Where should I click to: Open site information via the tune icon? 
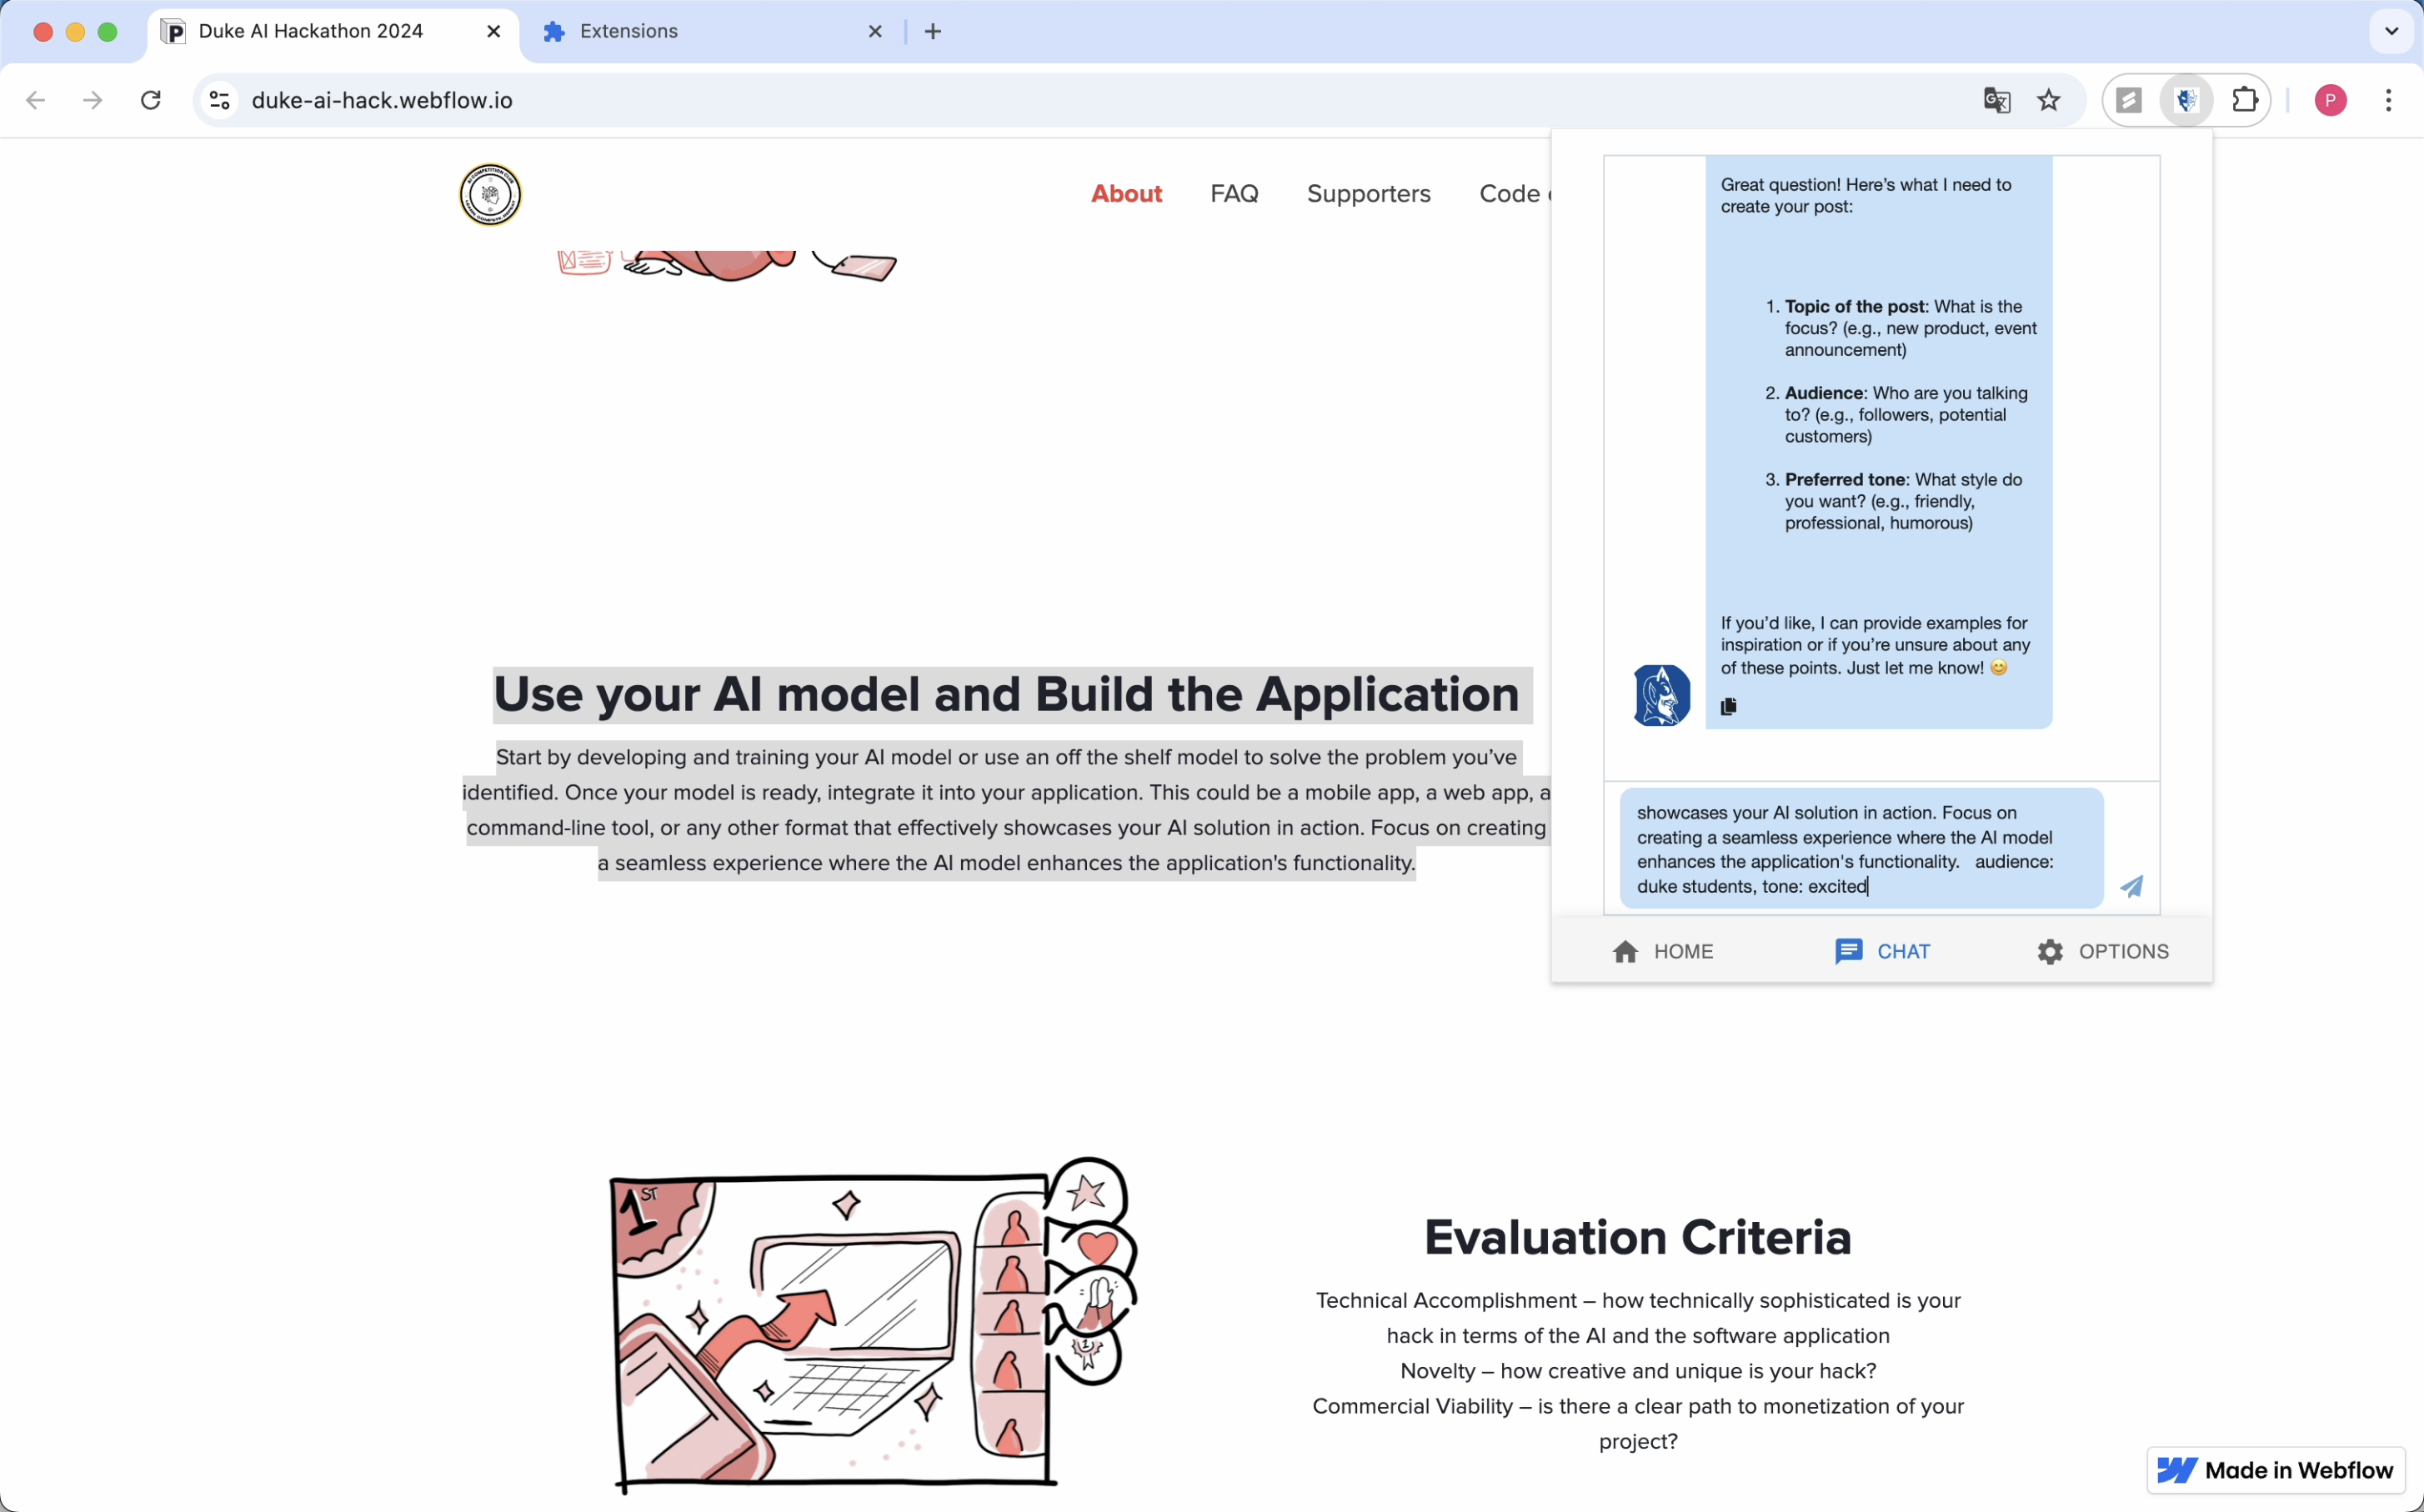point(218,100)
